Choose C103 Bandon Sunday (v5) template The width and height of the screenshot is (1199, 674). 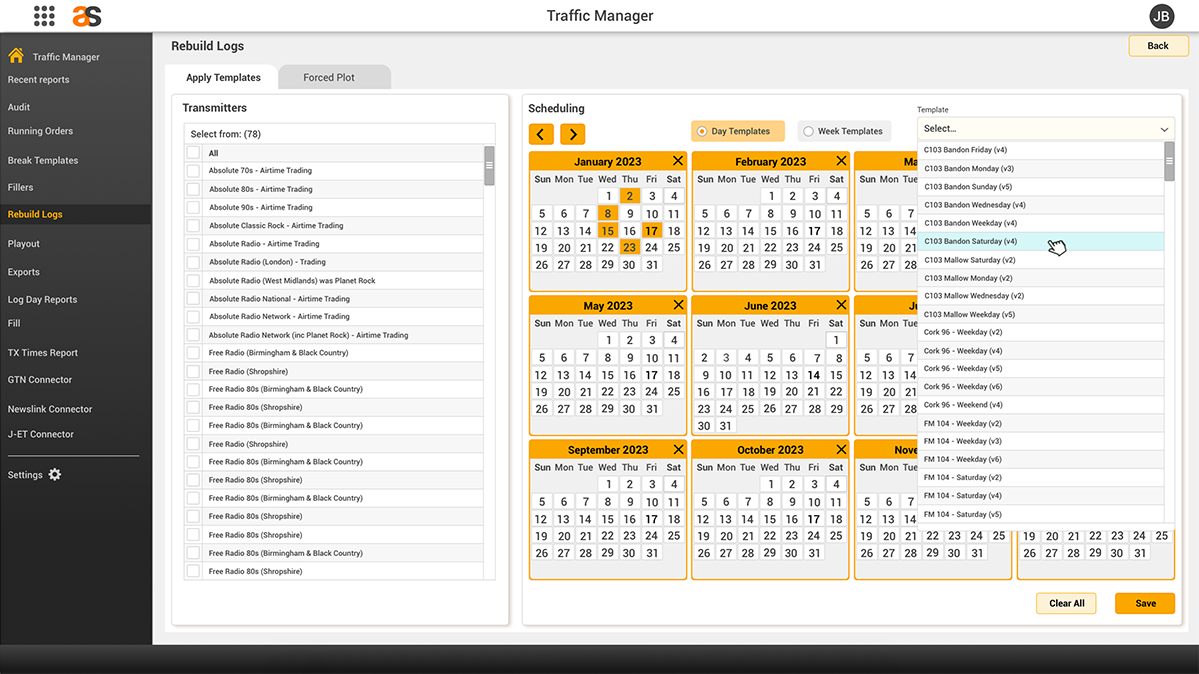pyautogui.click(x=1040, y=187)
